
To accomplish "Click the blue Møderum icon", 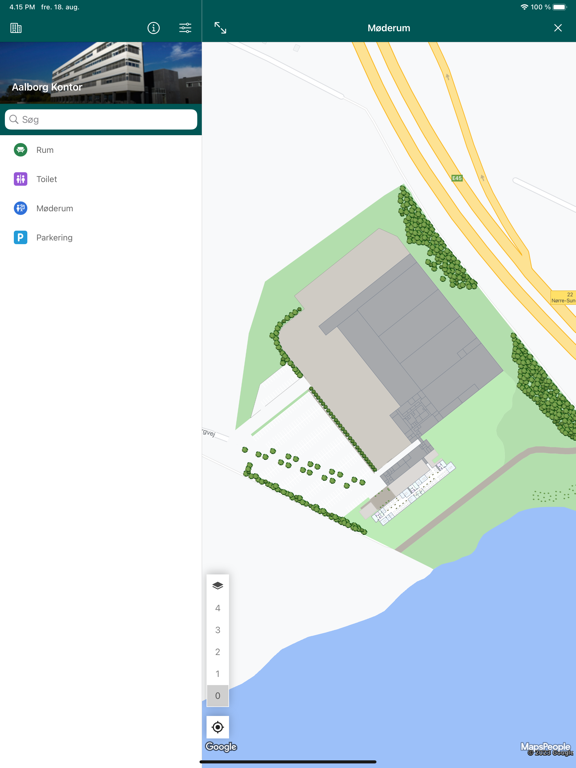I will pos(21,208).
